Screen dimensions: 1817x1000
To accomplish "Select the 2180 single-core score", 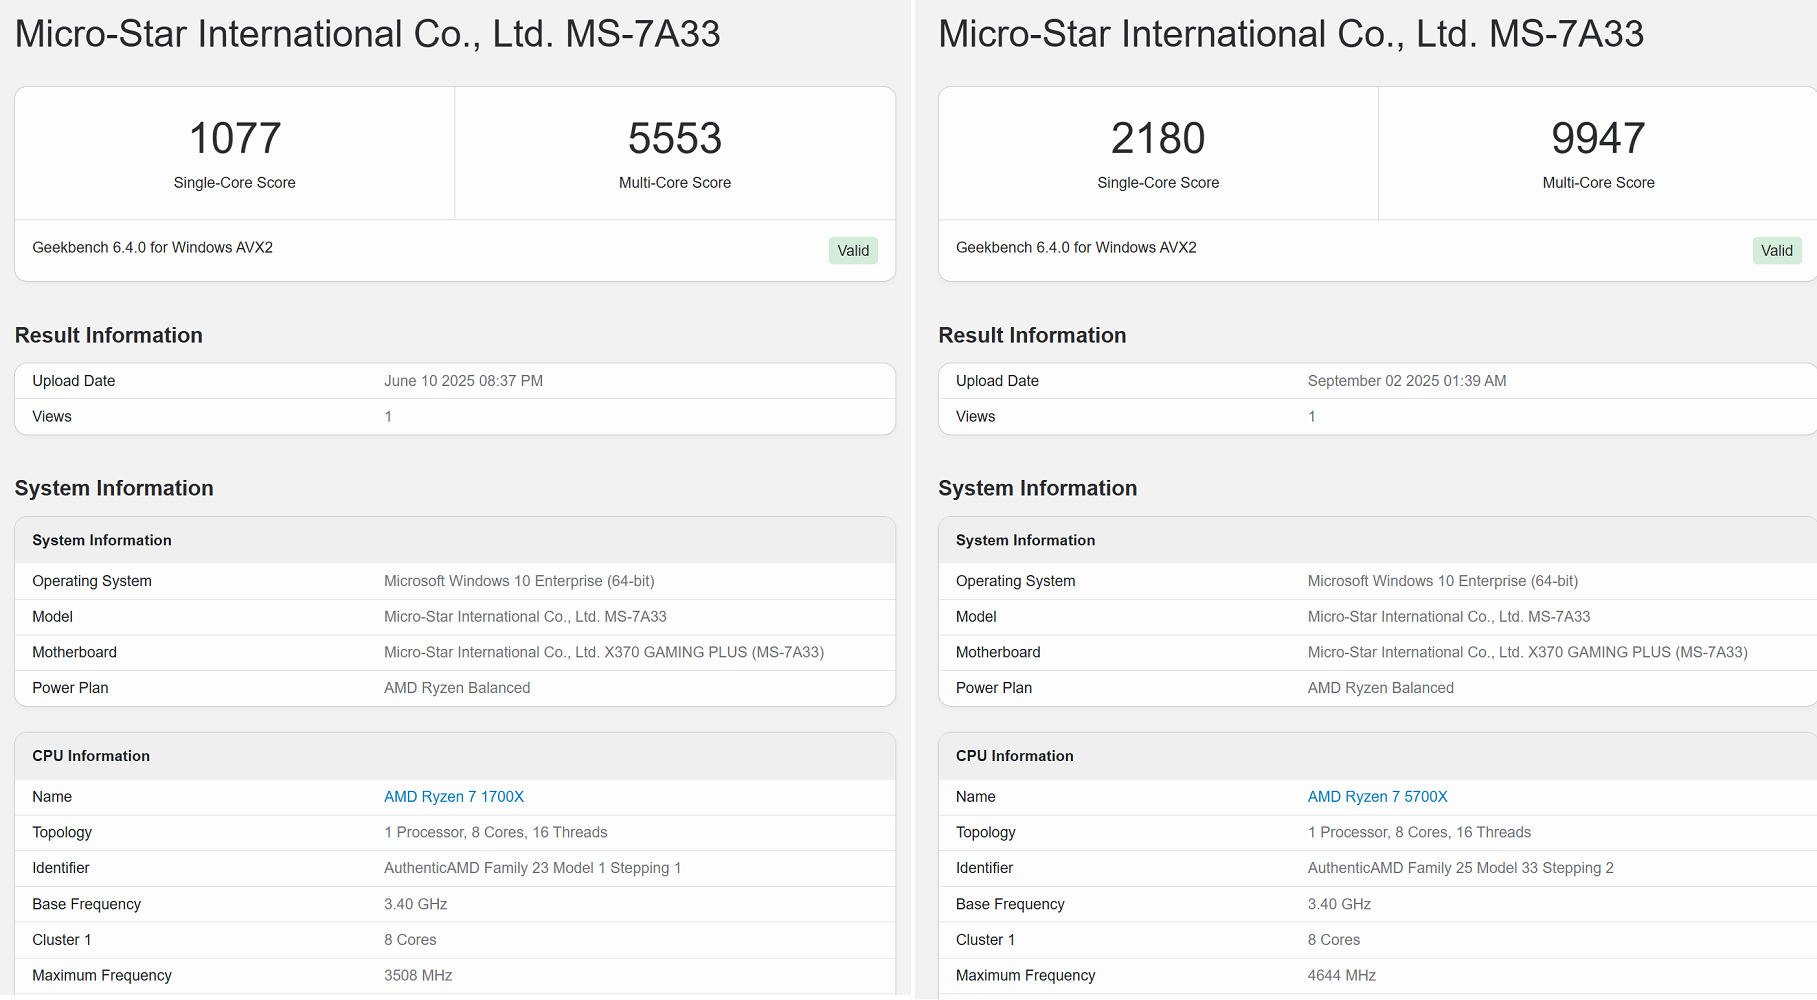I will (1158, 138).
